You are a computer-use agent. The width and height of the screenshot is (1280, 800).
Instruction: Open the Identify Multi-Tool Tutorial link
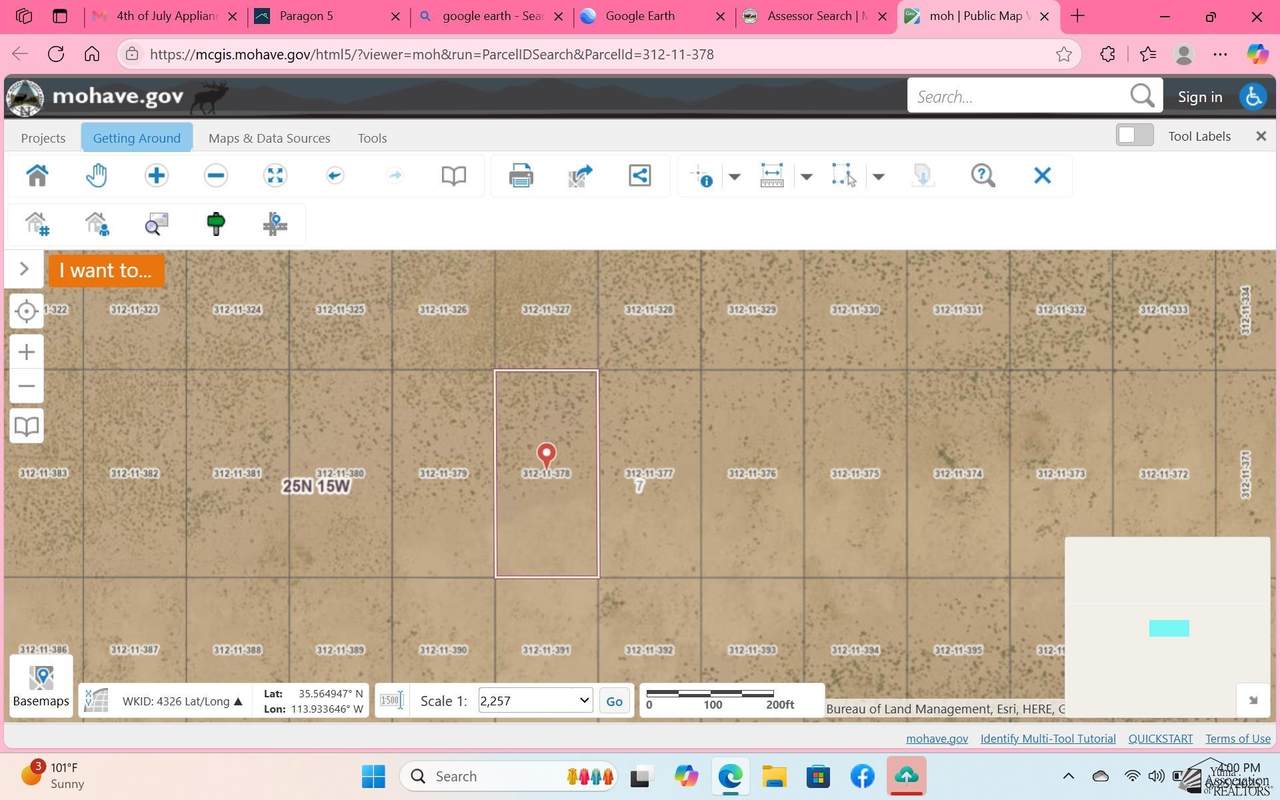1047,738
